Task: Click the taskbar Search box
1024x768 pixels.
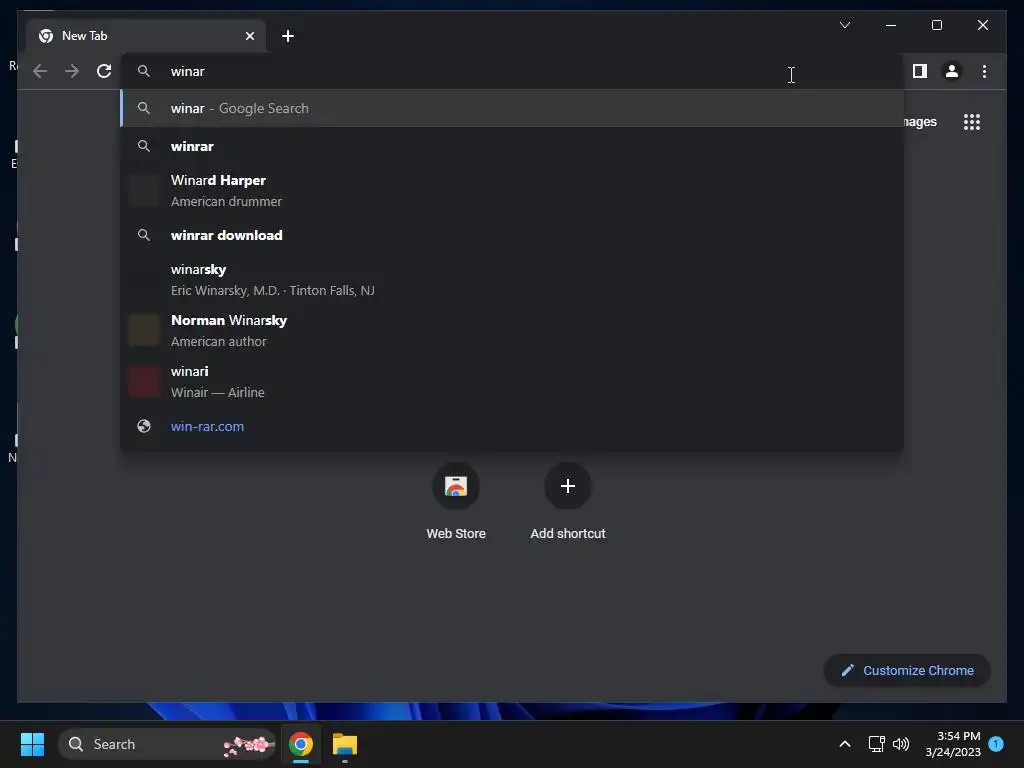Action: pos(167,744)
